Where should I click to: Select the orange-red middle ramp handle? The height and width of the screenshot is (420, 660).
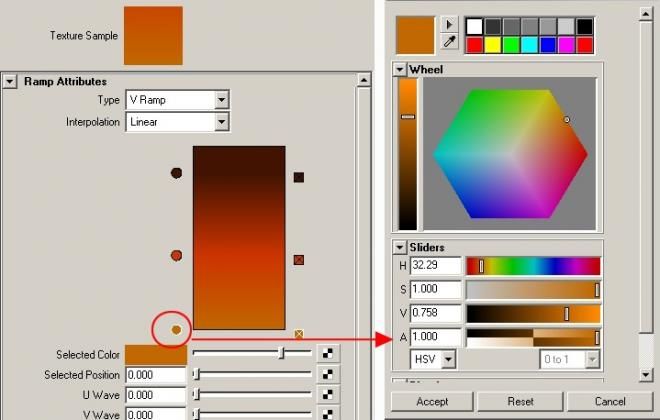click(176, 255)
